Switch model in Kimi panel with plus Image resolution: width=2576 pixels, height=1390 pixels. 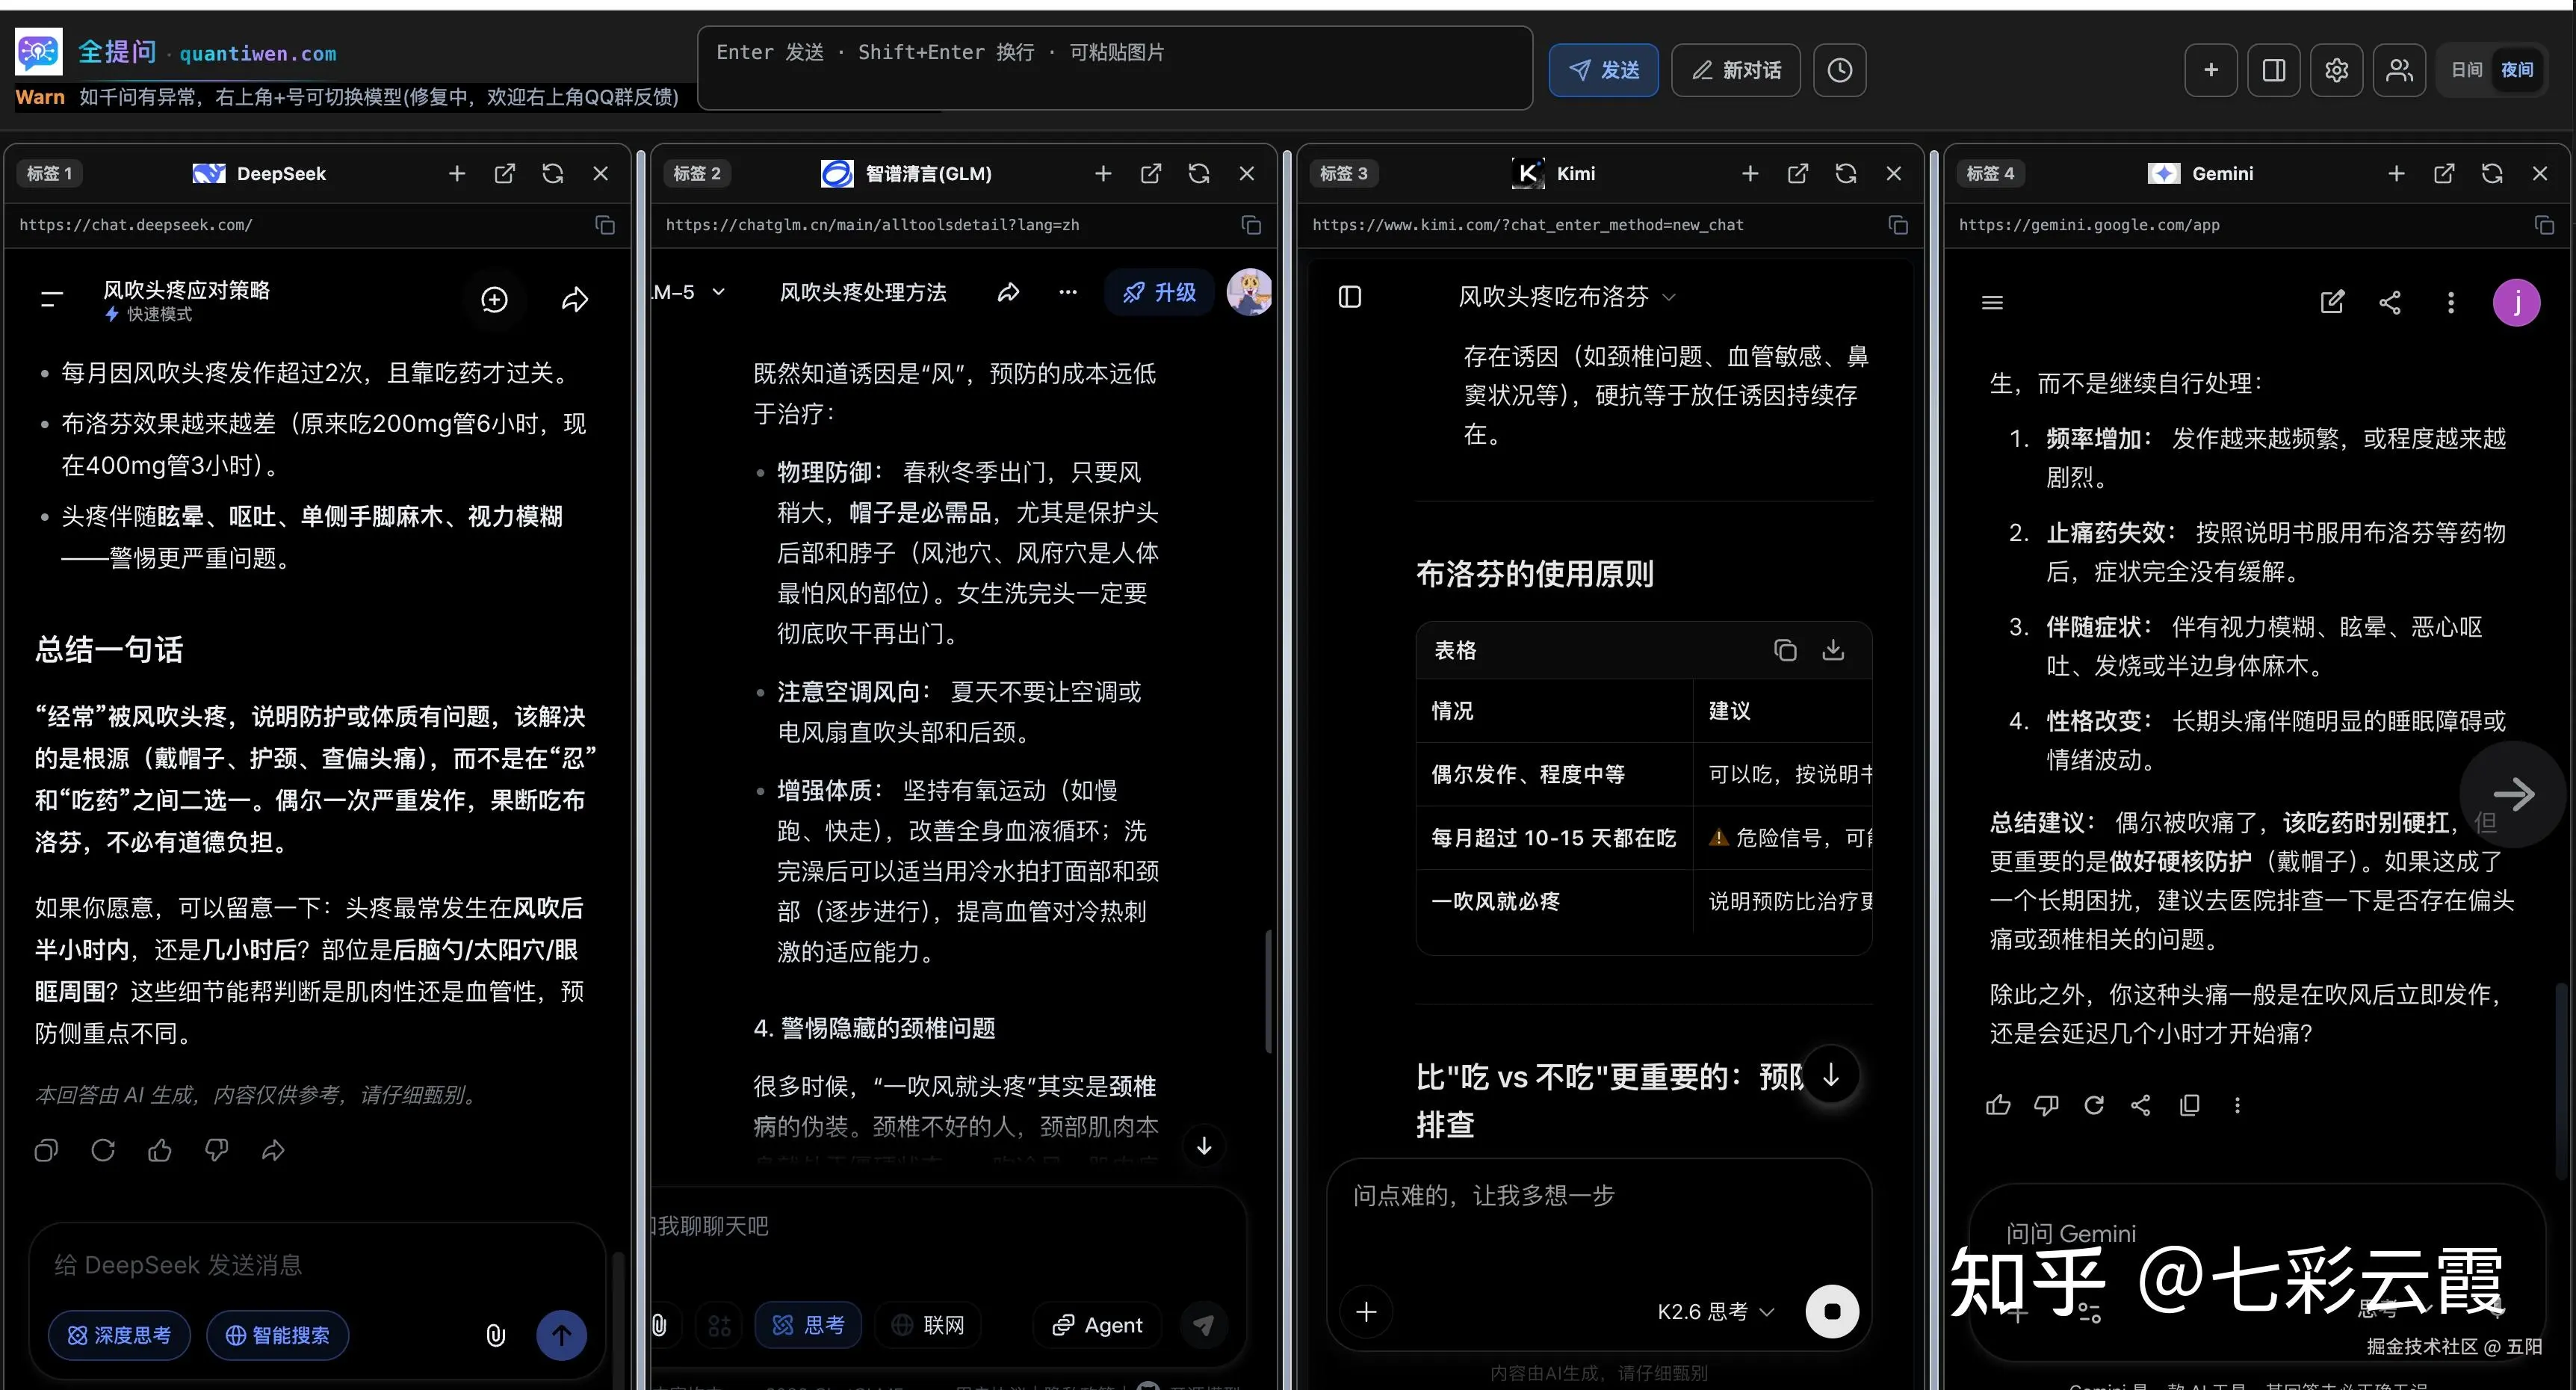(1750, 173)
